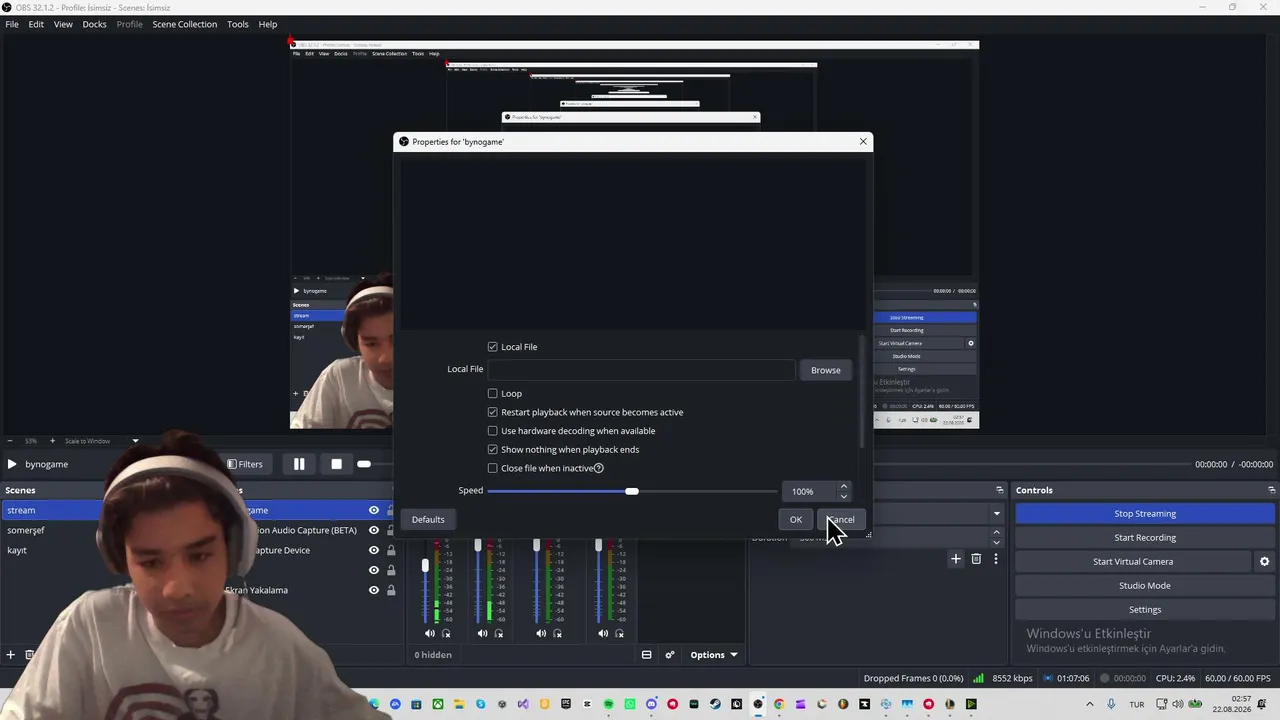Open the audio mixer Options dropdown
Viewport: 1280px width, 720px height.
point(714,655)
